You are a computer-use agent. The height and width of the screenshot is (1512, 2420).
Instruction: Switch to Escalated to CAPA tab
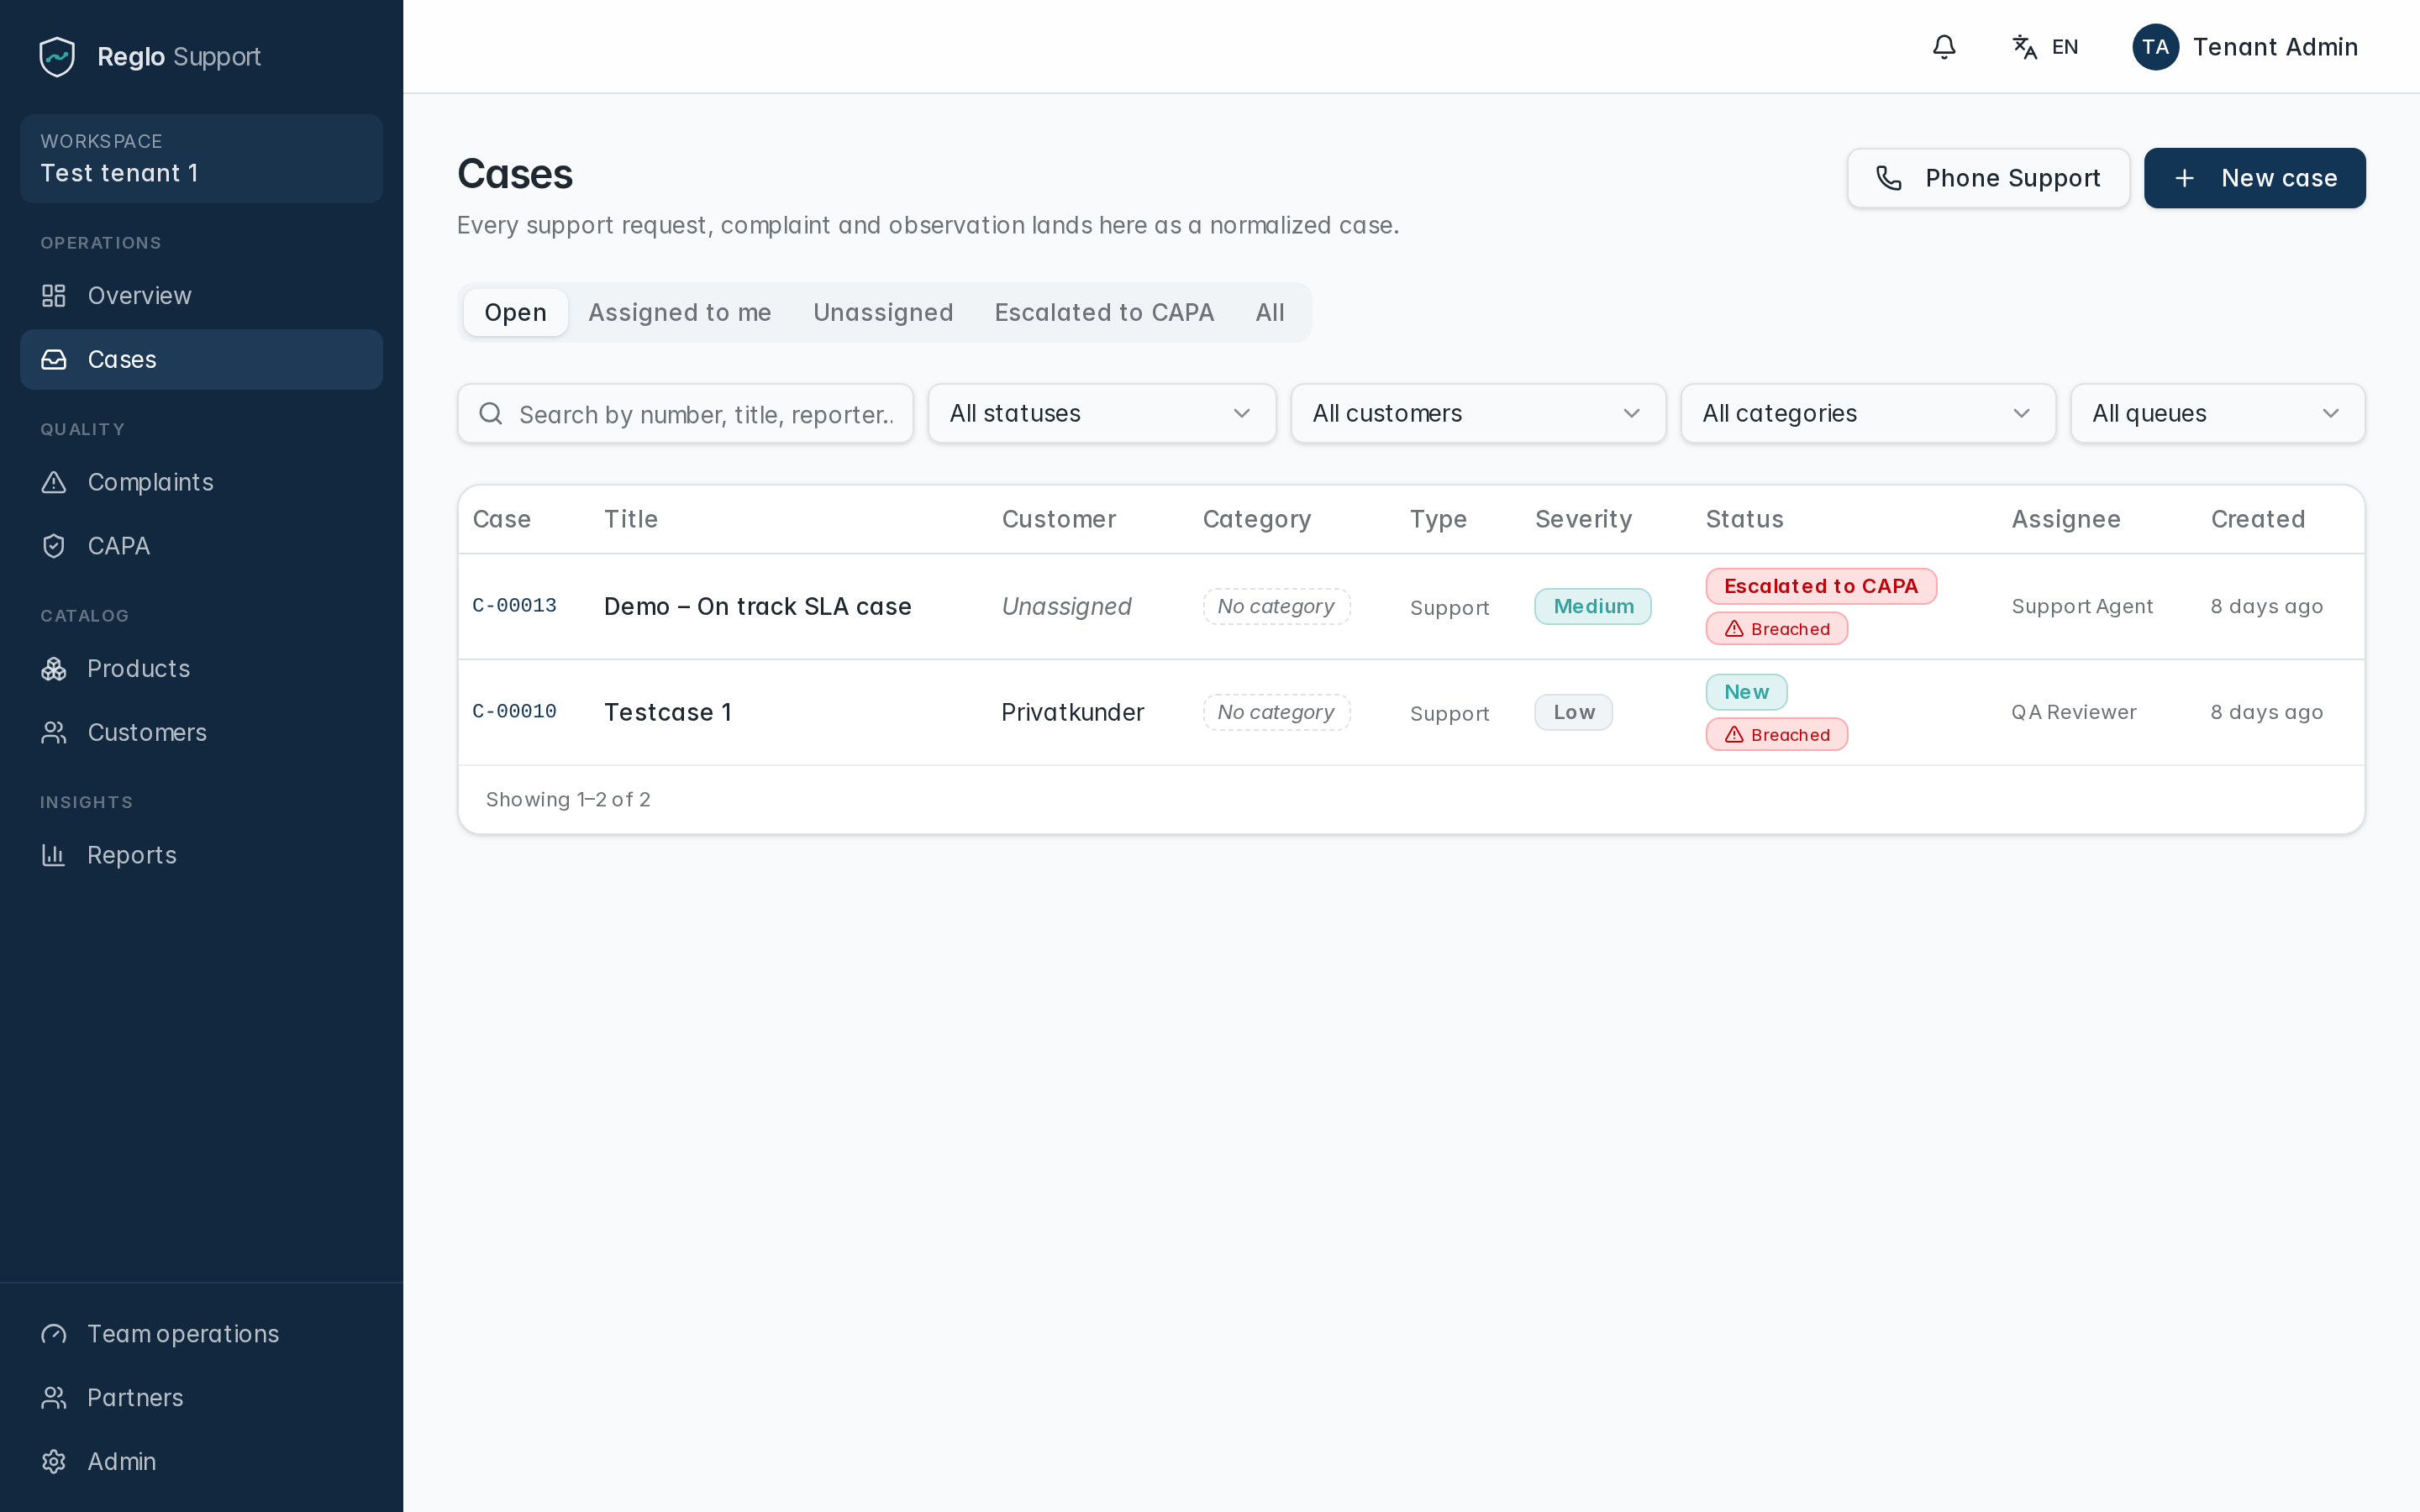[x=1104, y=313]
